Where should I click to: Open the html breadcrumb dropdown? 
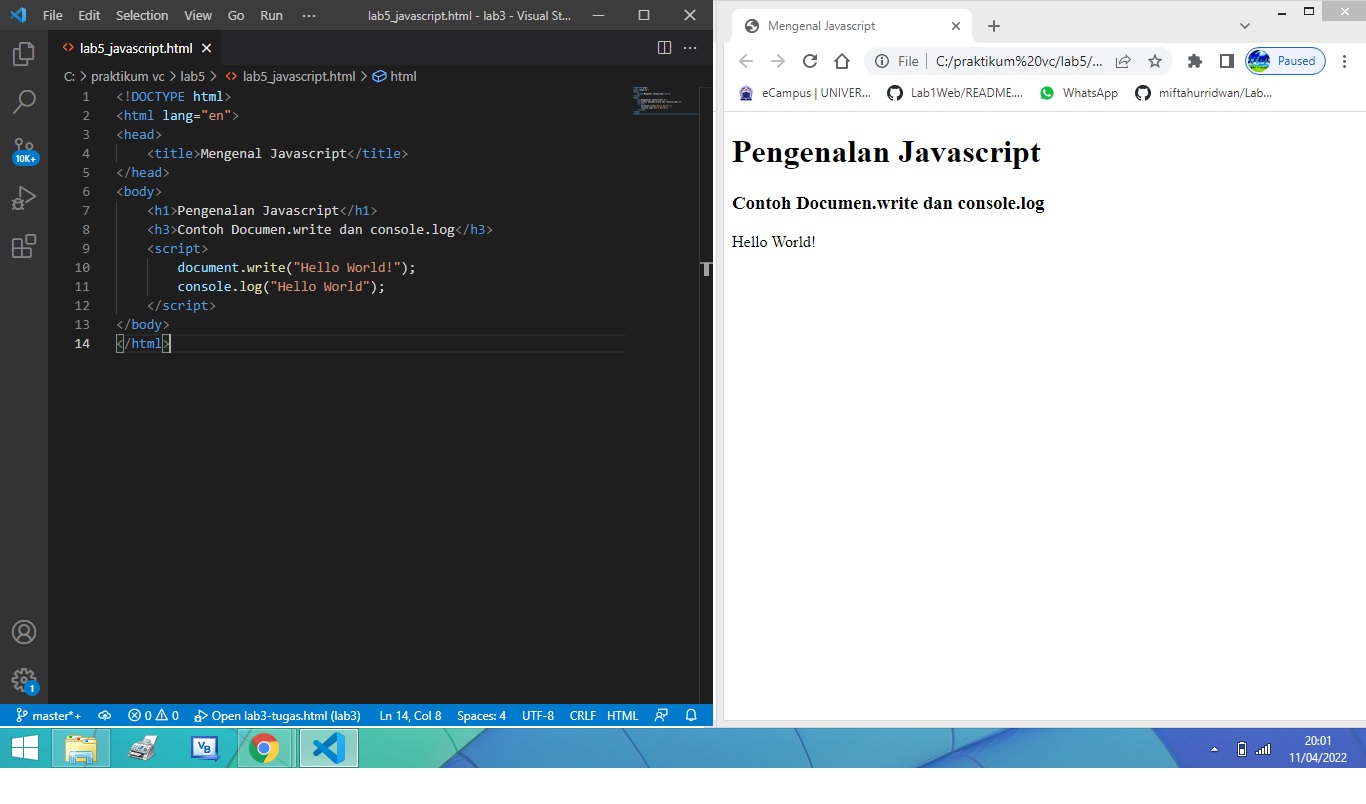tap(400, 76)
